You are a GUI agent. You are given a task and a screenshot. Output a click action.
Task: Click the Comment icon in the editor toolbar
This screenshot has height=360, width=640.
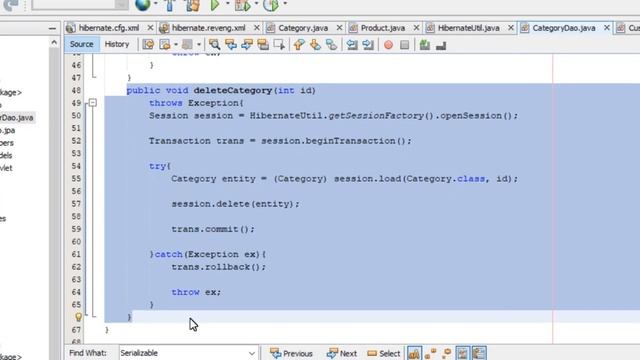click(424, 44)
